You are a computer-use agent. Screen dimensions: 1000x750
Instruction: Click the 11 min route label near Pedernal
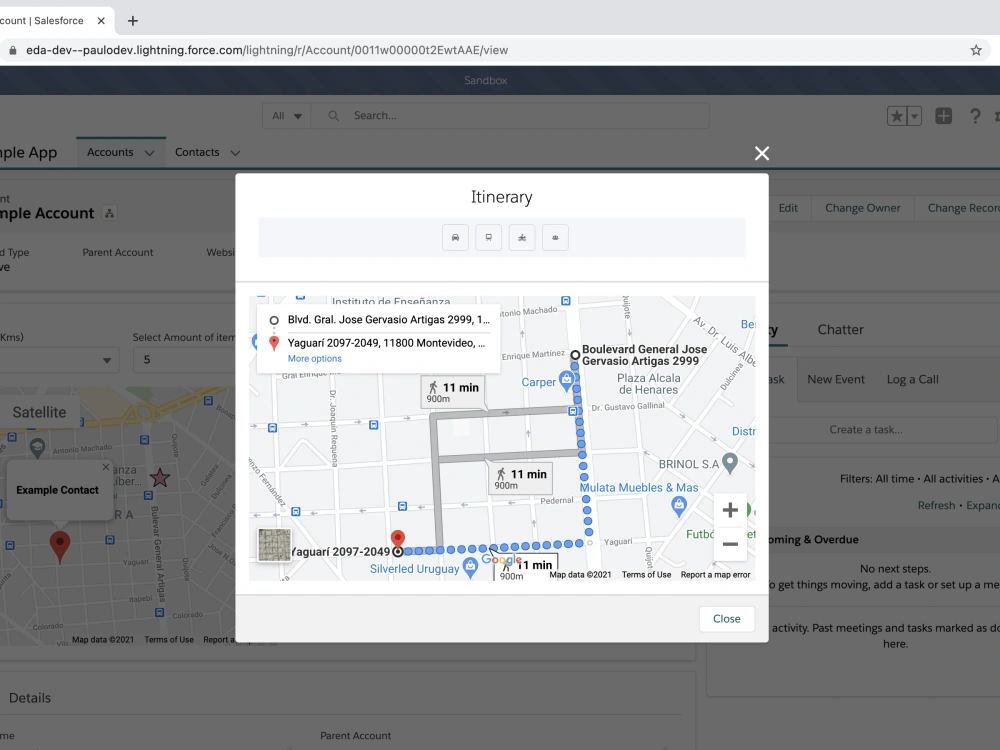(x=522, y=479)
